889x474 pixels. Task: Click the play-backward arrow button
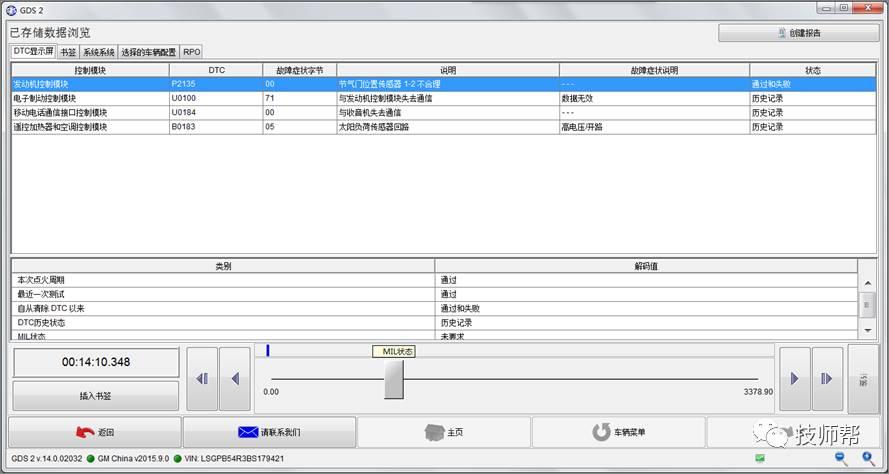(x=235, y=378)
